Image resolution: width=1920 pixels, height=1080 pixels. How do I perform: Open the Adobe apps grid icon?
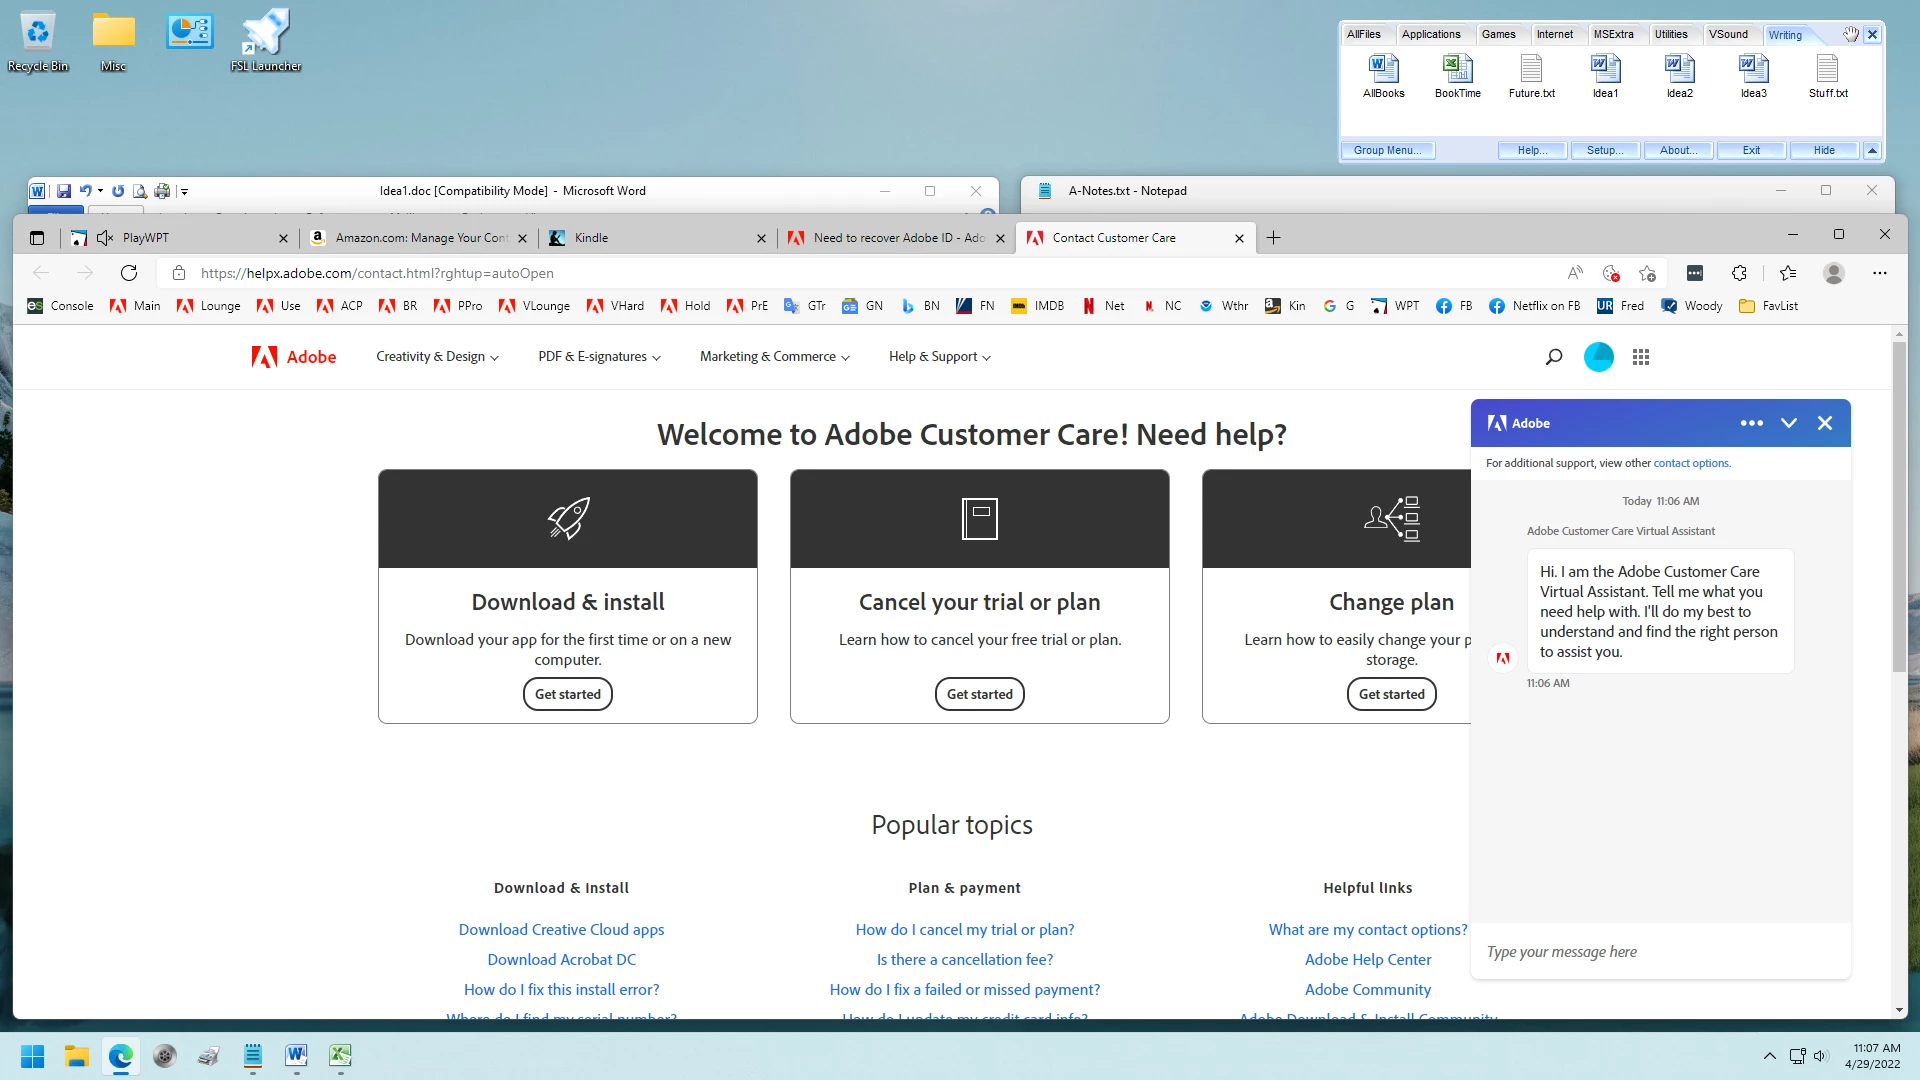[x=1641, y=357]
